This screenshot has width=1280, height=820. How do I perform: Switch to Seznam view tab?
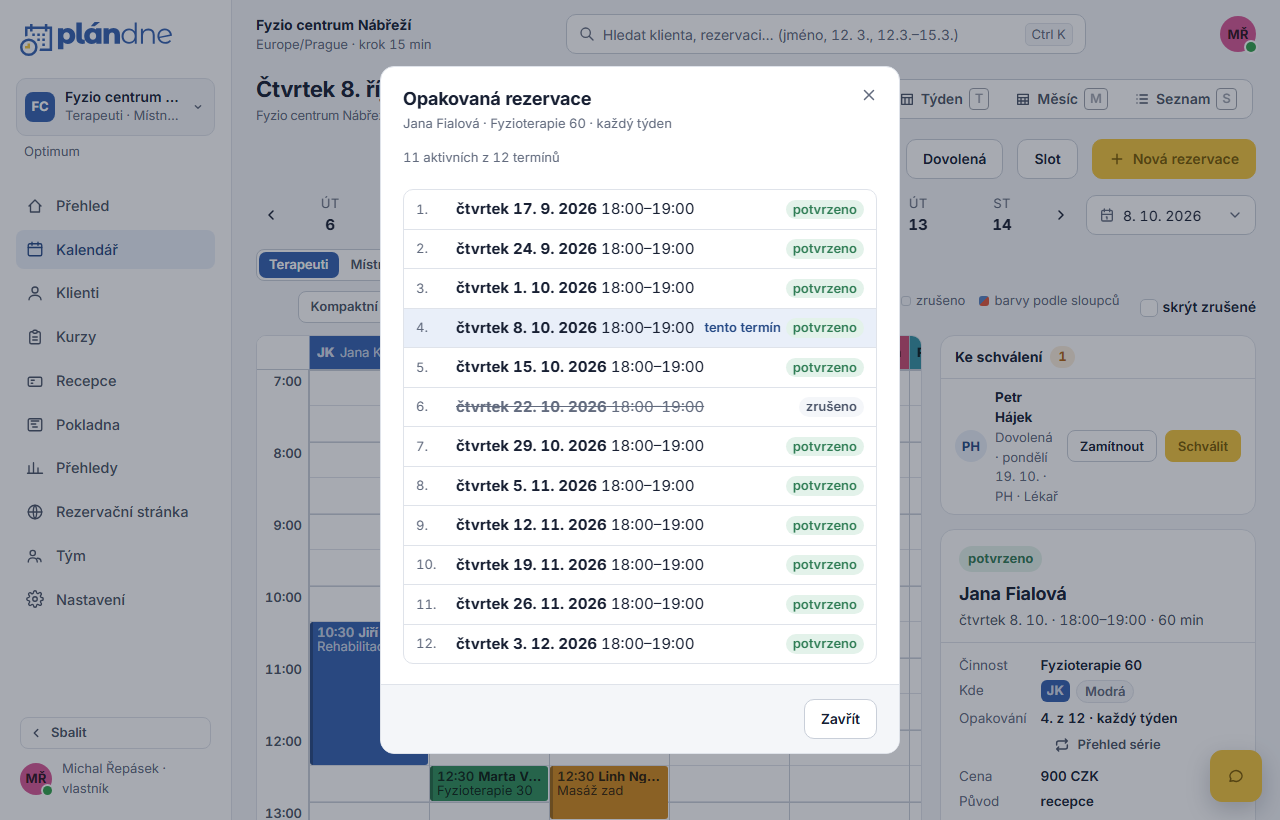click(1184, 99)
